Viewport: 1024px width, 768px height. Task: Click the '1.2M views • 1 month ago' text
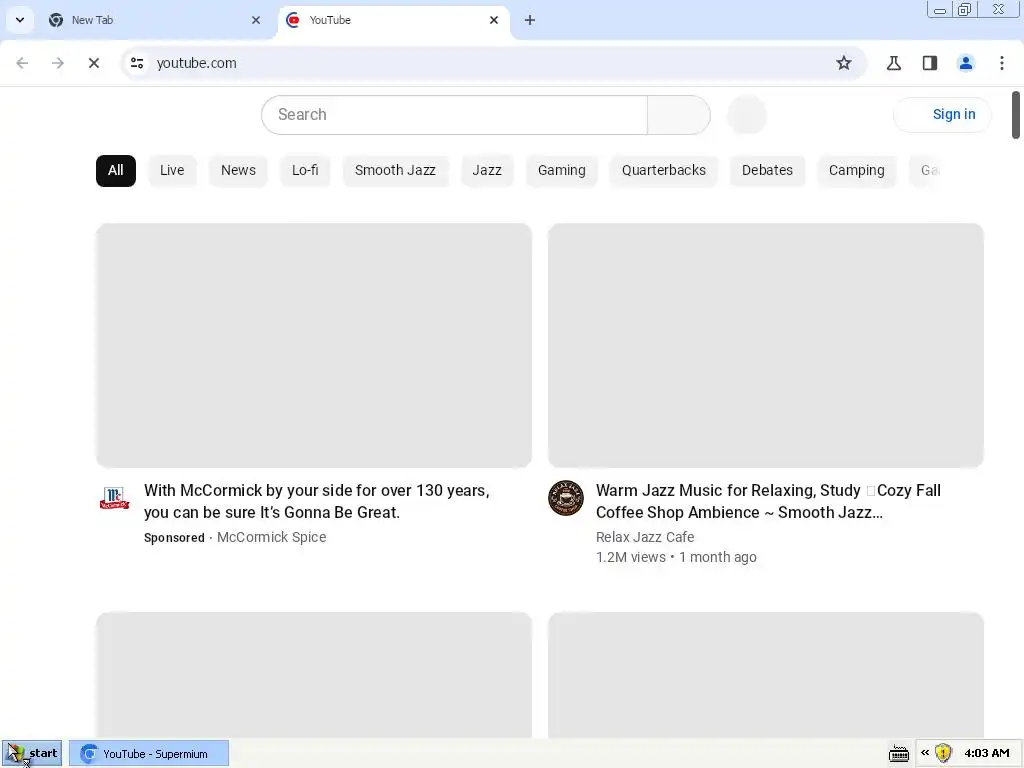tap(676, 558)
